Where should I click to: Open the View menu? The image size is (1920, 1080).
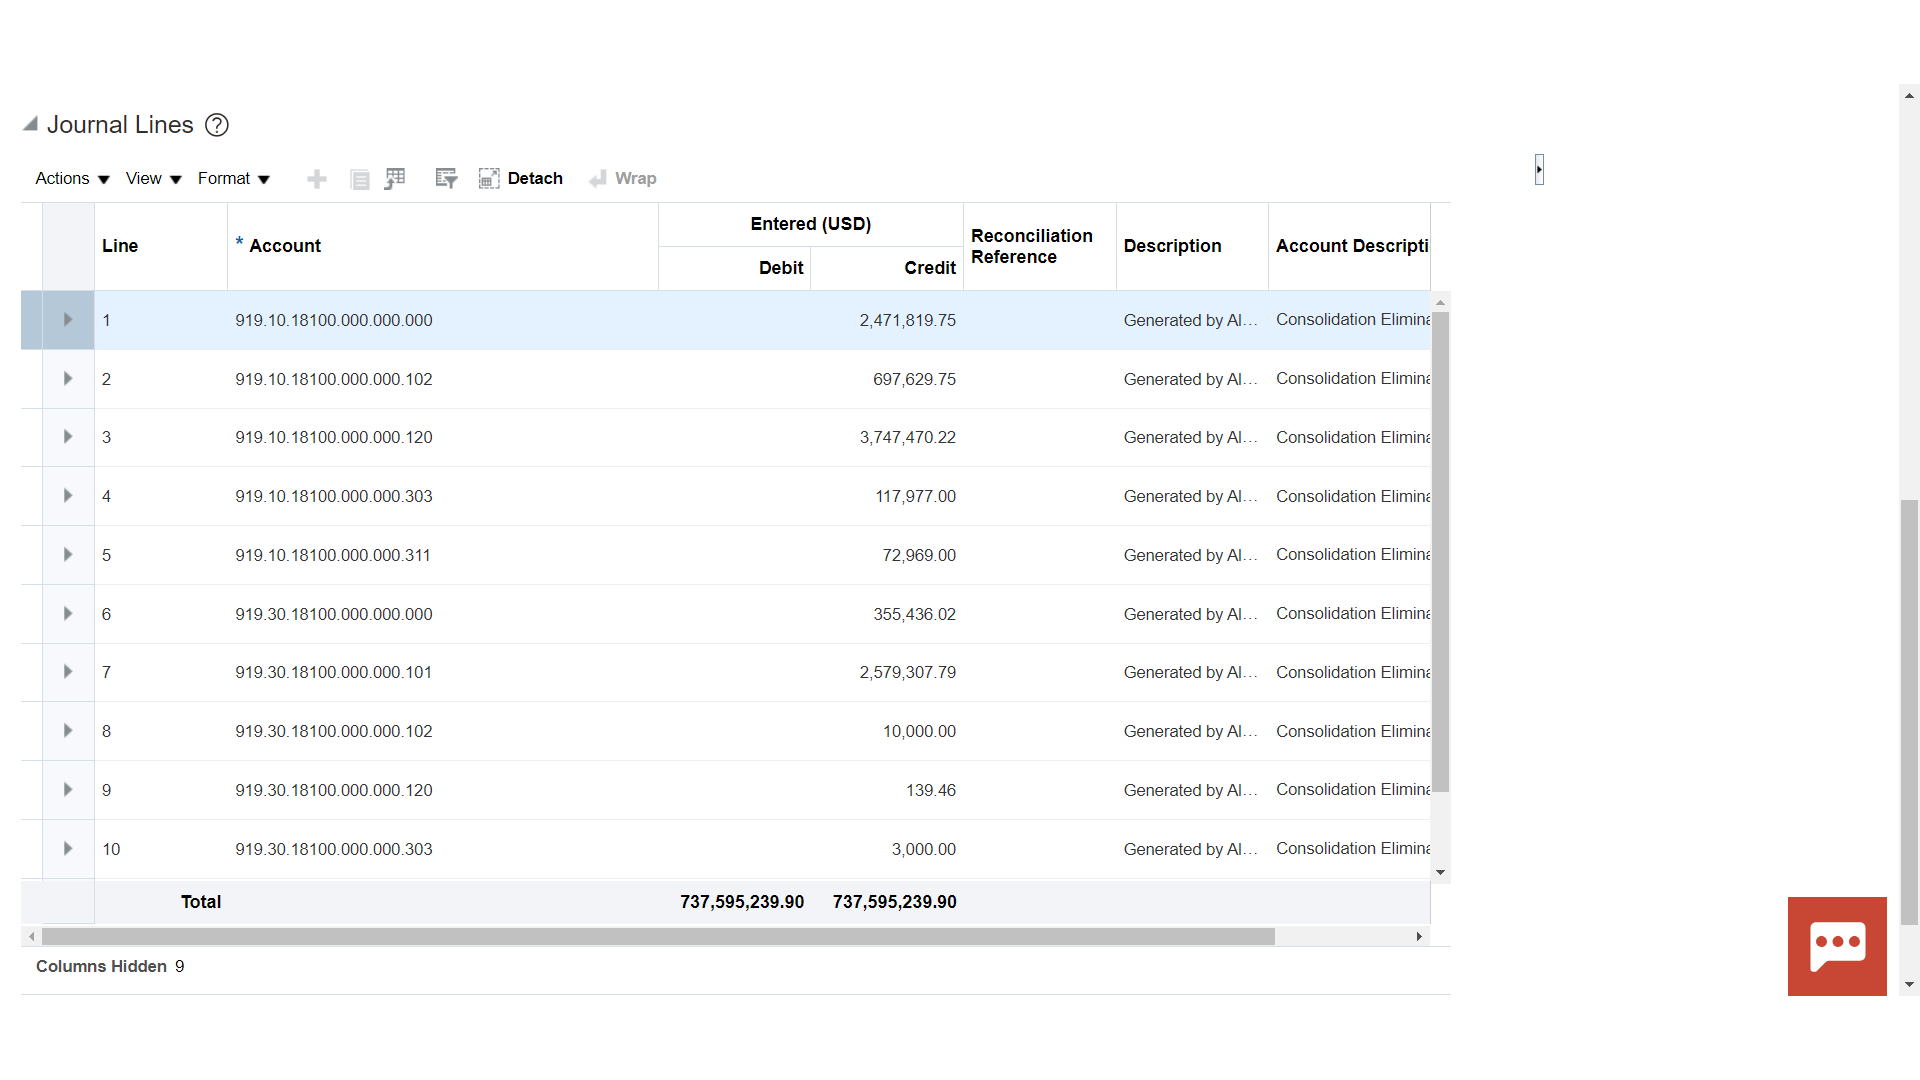click(153, 178)
